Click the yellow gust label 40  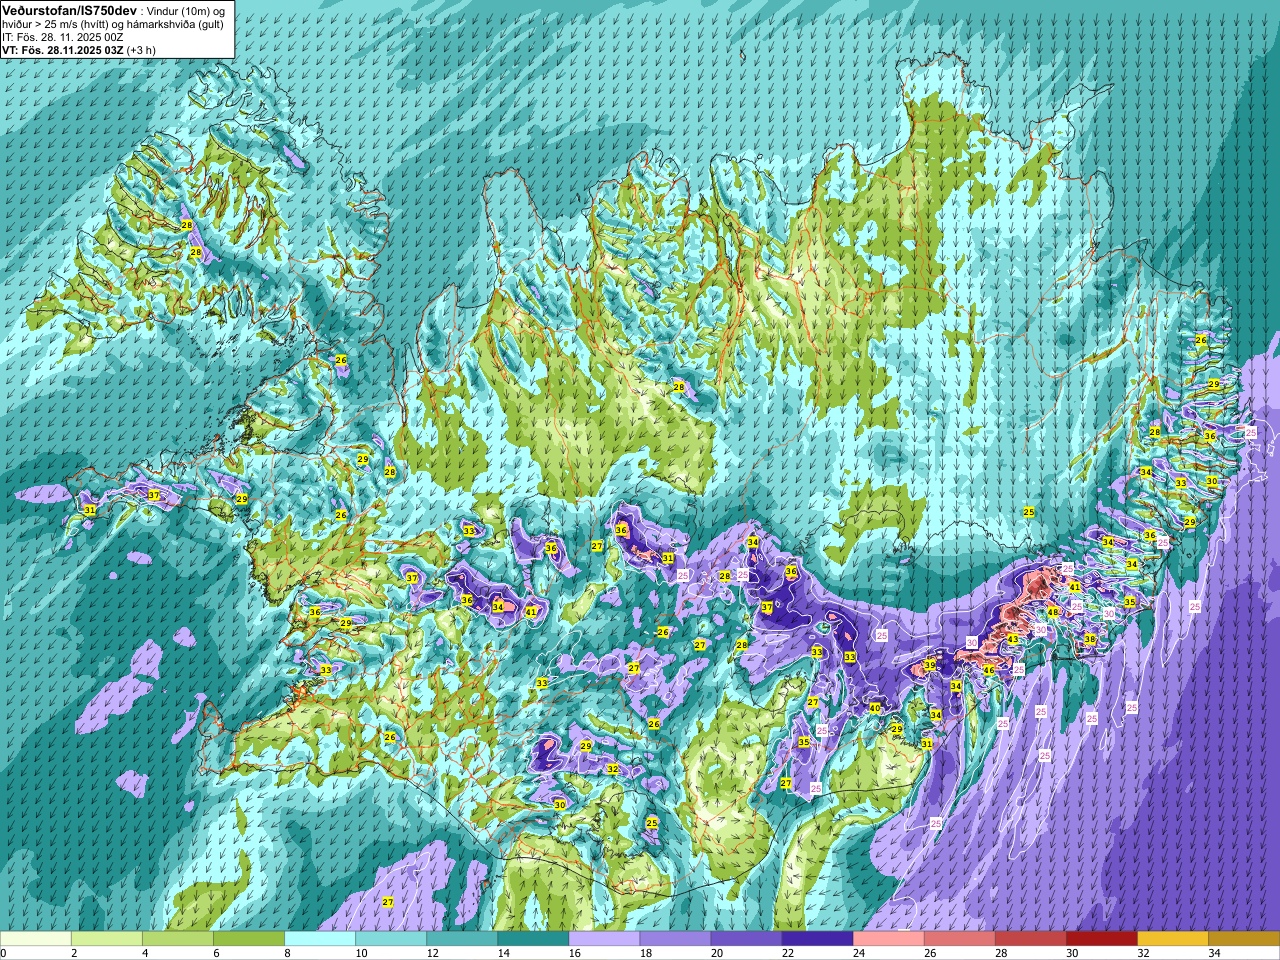[x=875, y=708]
